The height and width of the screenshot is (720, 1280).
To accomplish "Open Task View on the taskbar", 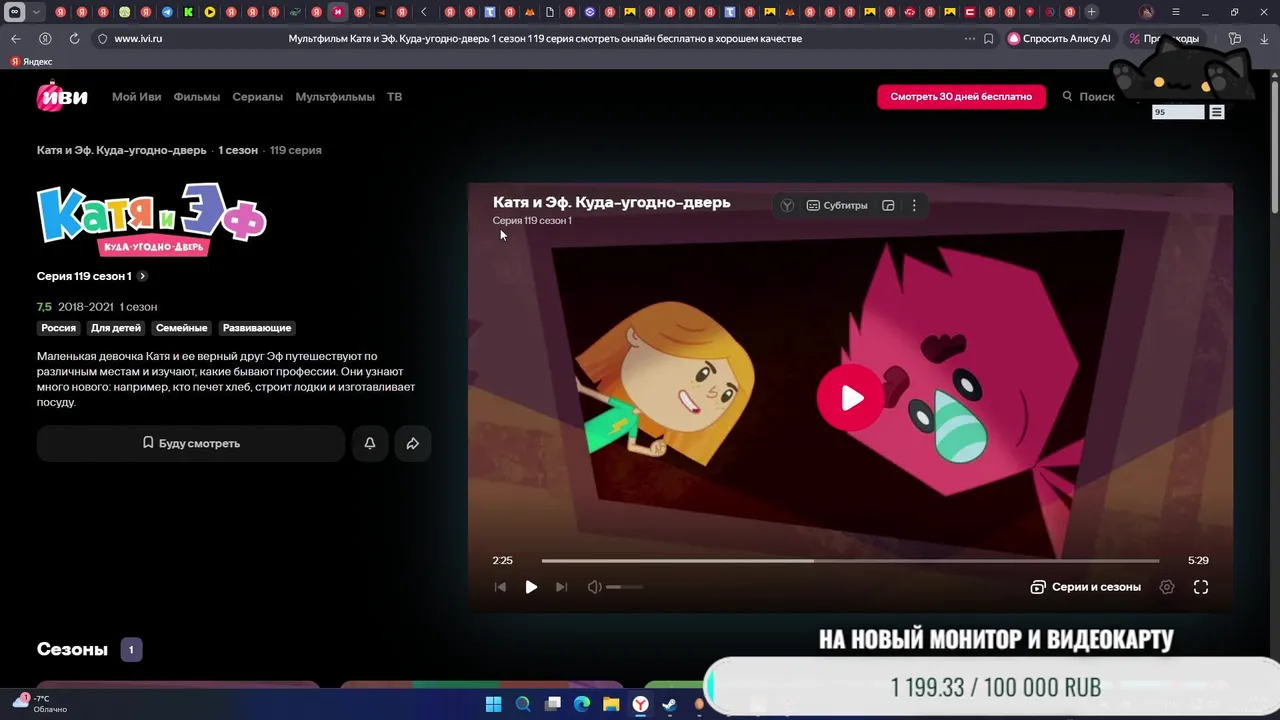I will click(553, 705).
